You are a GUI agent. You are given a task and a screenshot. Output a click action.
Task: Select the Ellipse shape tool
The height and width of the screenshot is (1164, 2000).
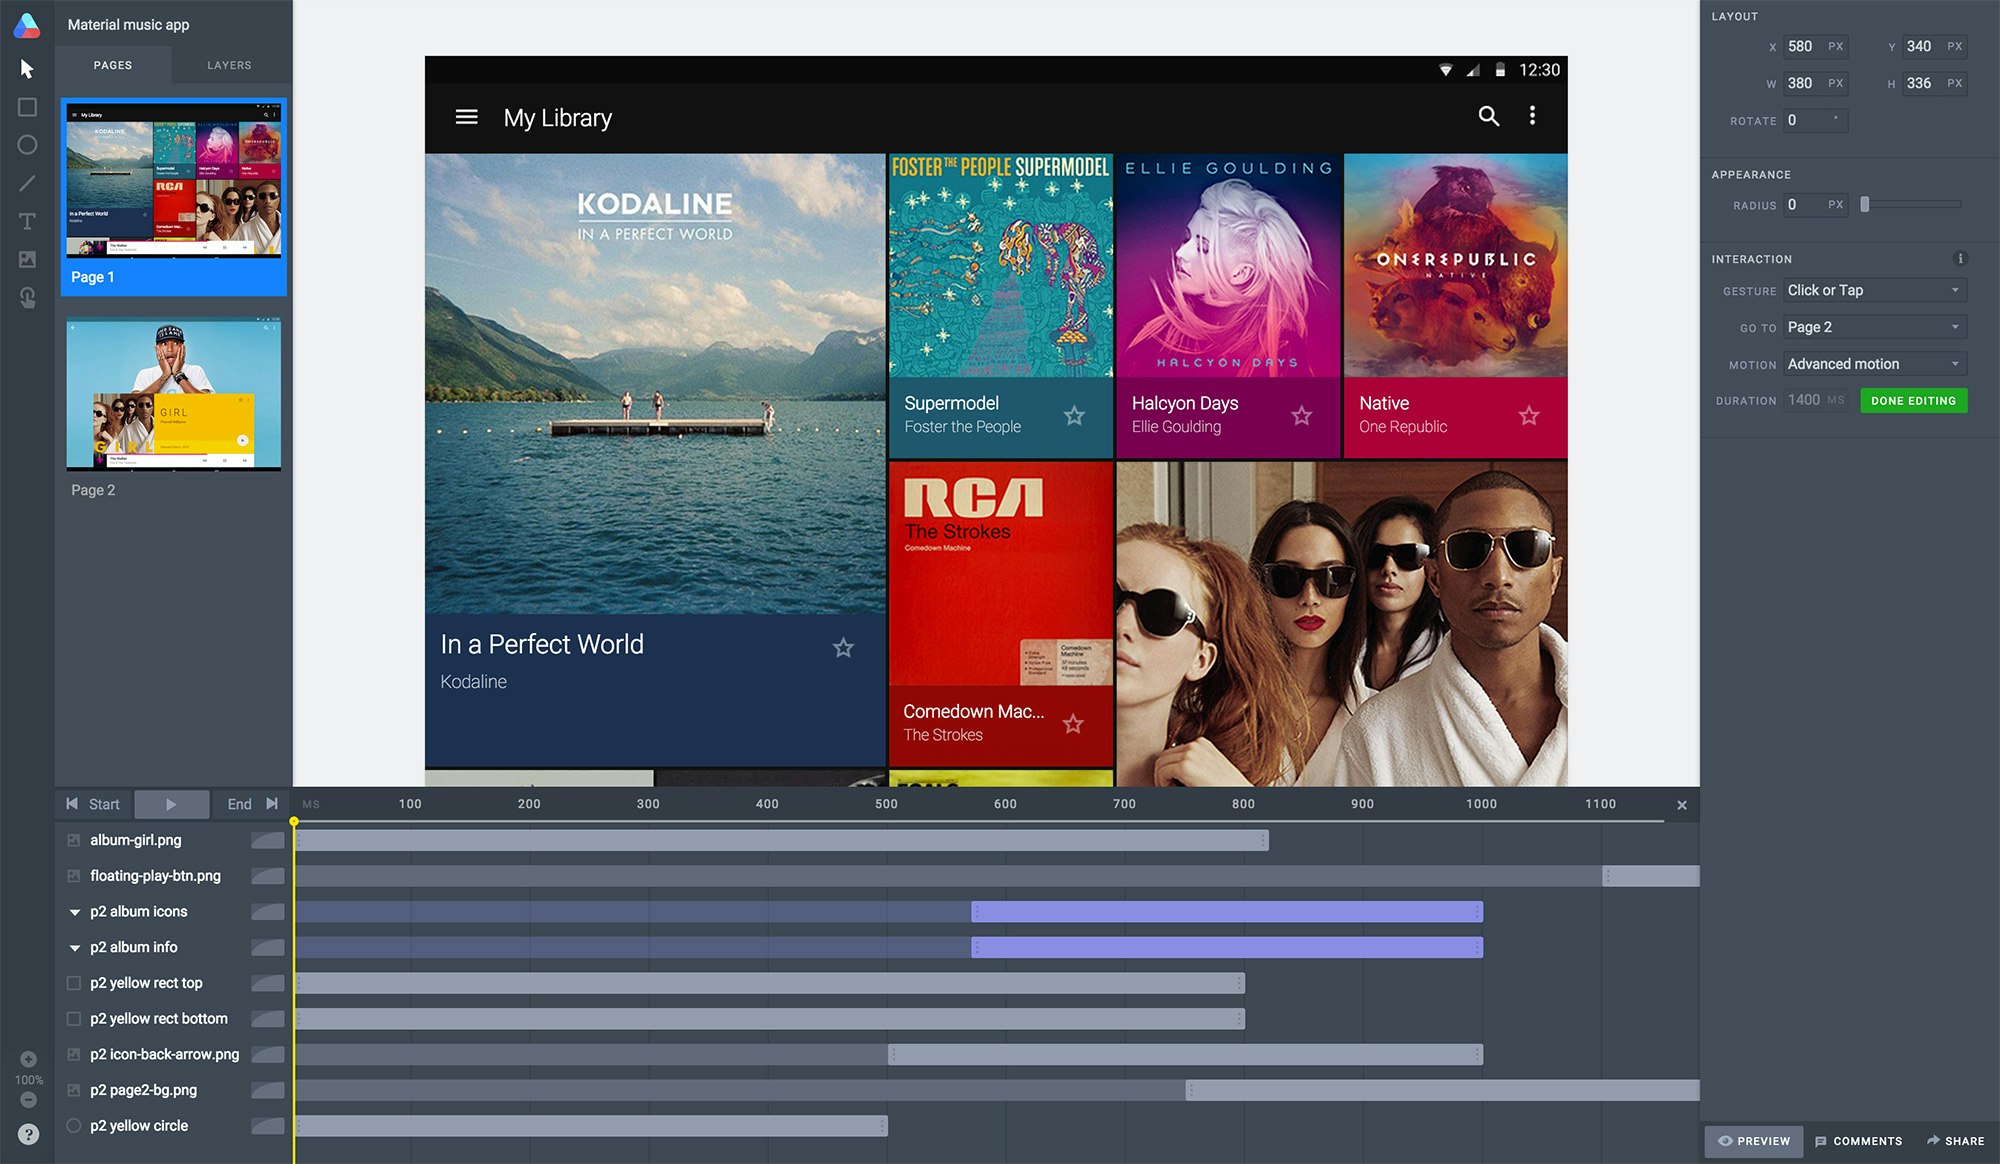27,145
